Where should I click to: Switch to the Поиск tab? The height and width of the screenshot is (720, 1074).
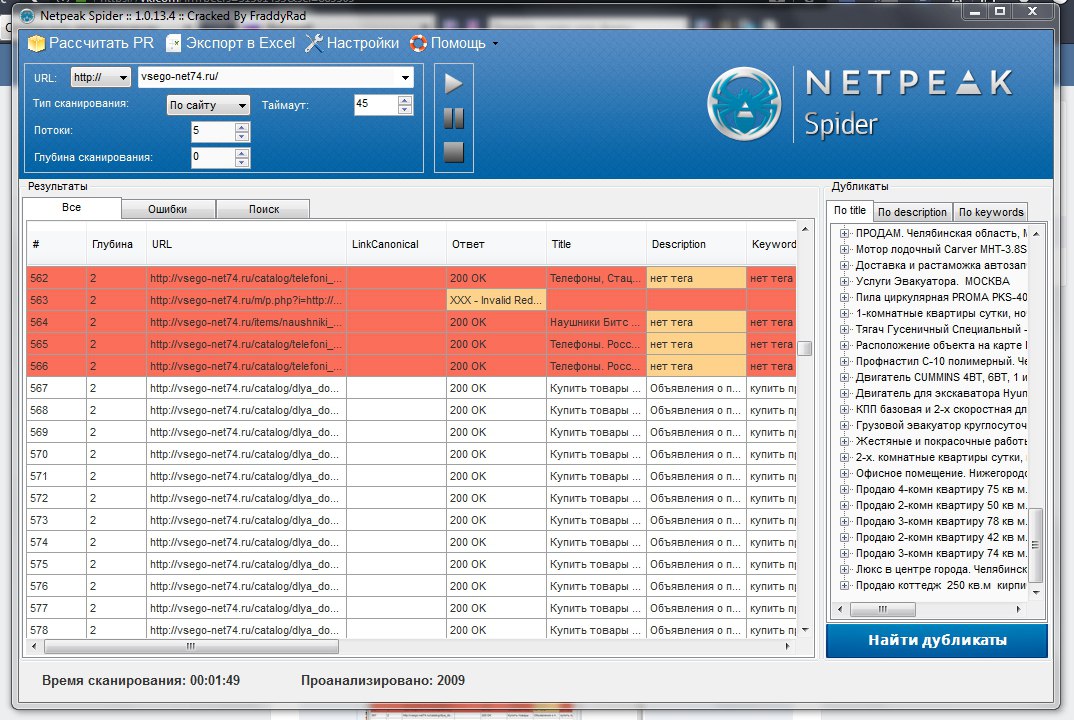click(264, 209)
